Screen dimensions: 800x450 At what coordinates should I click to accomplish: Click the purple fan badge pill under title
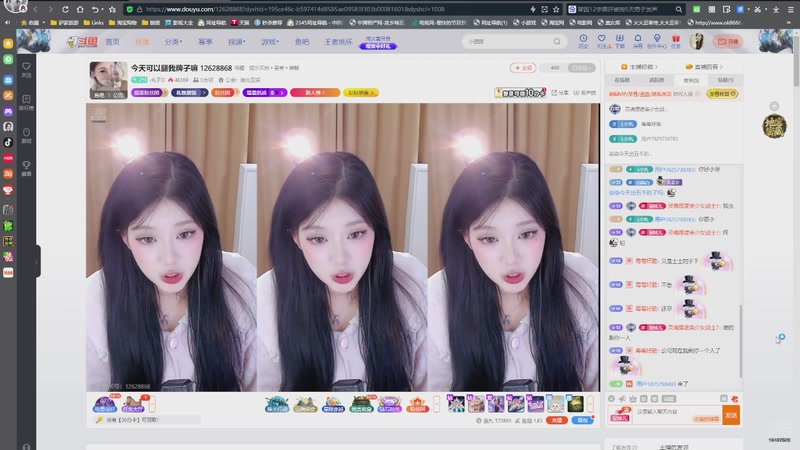tap(148, 92)
